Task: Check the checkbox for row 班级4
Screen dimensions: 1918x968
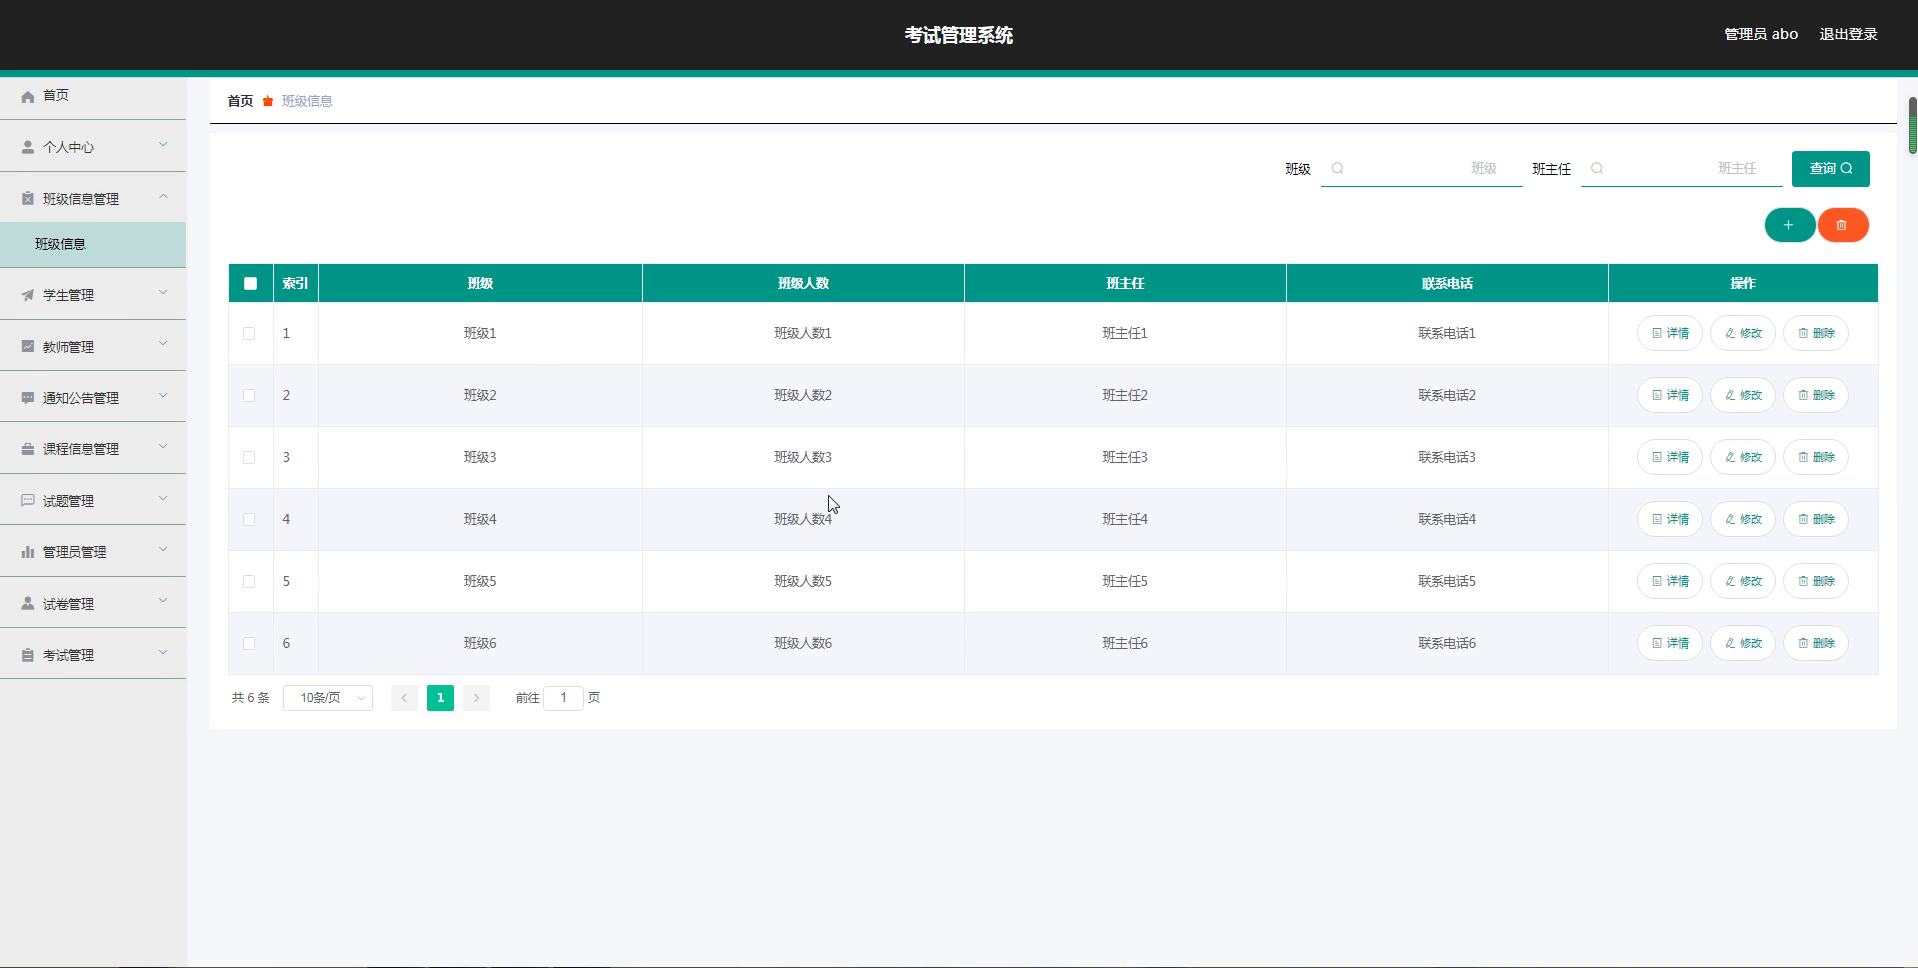Action: click(249, 519)
